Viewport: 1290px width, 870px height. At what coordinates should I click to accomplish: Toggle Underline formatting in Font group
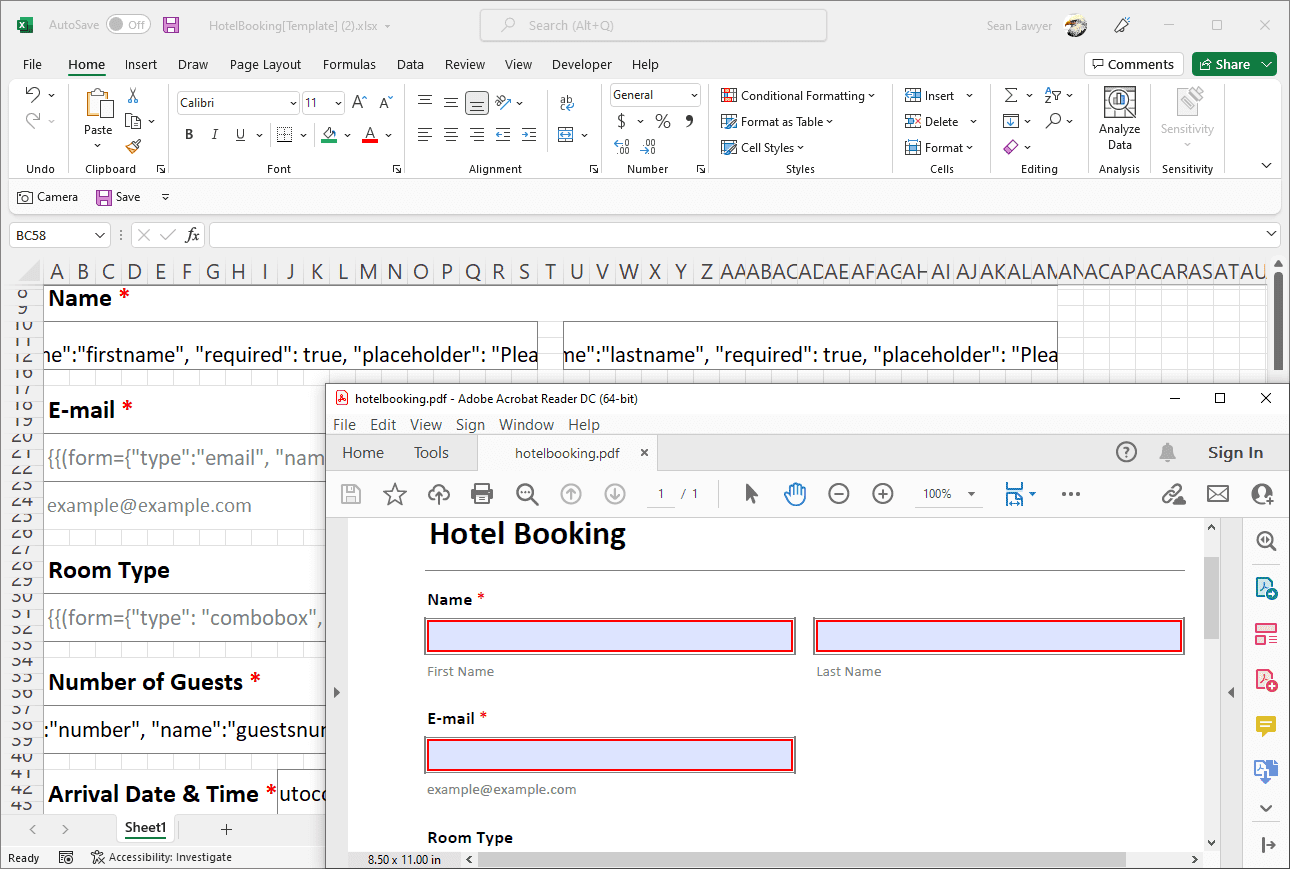point(240,135)
